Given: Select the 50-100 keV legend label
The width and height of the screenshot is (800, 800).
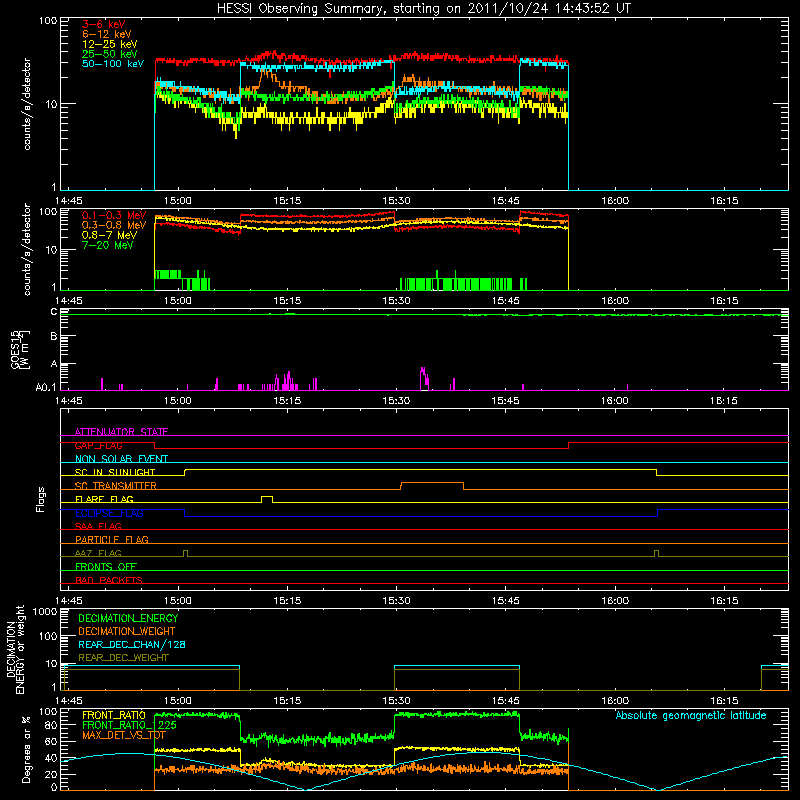Looking at the screenshot, I should [112, 63].
